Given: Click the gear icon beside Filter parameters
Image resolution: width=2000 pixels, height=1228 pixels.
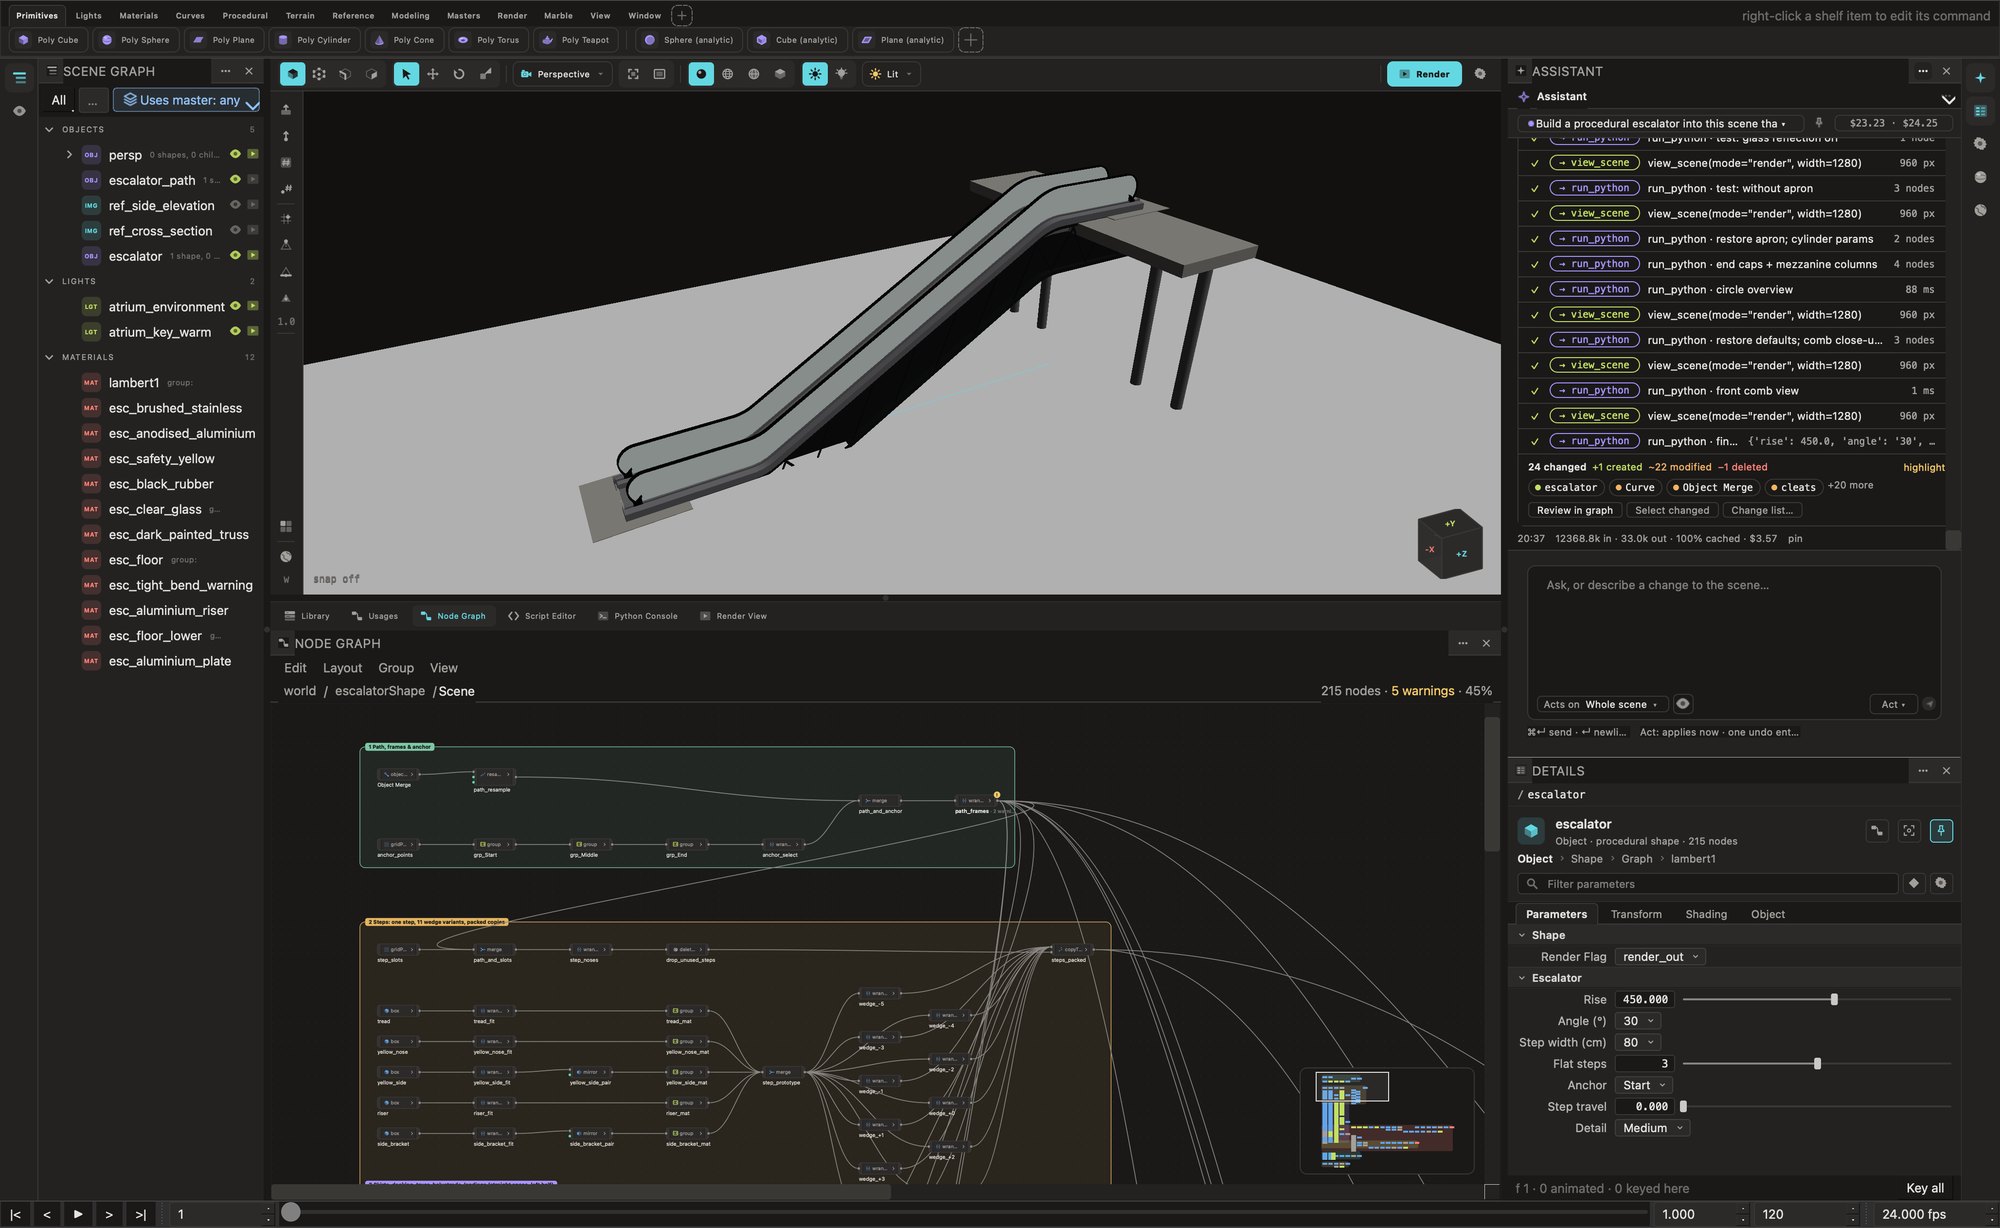Looking at the screenshot, I should point(1941,883).
